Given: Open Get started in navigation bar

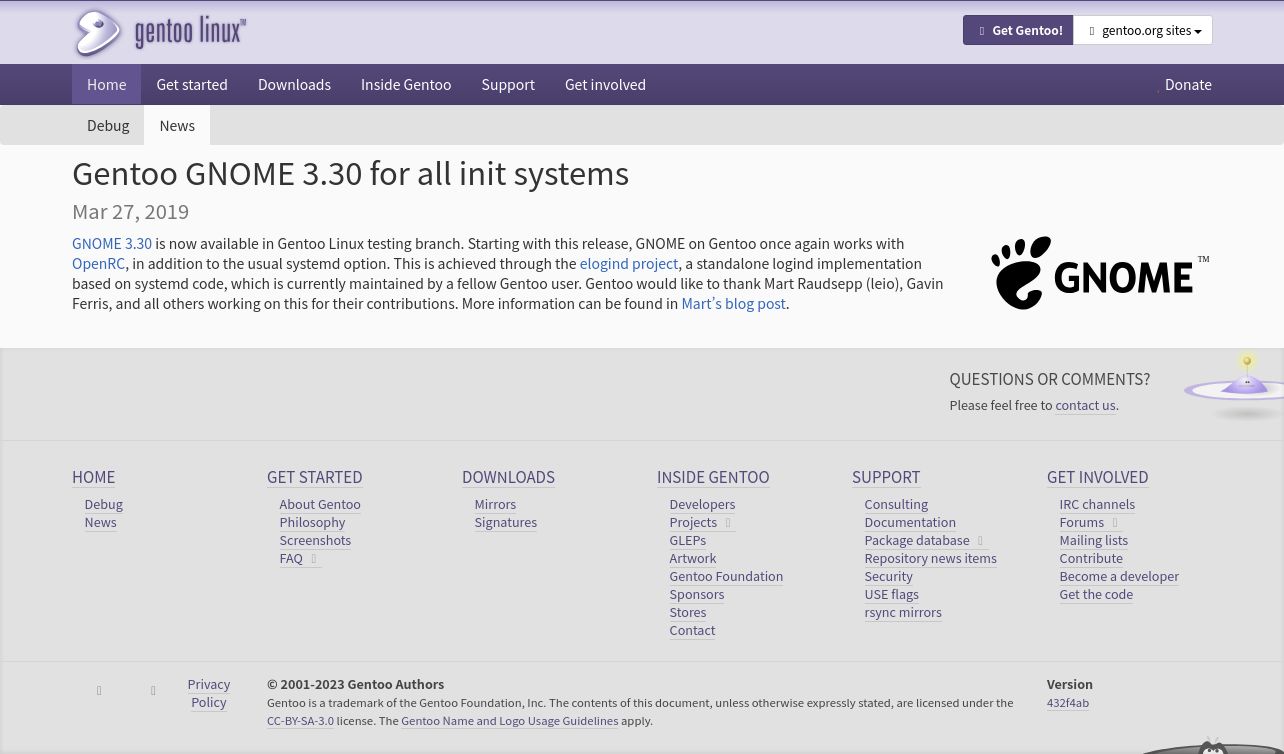Looking at the screenshot, I should coord(192,84).
